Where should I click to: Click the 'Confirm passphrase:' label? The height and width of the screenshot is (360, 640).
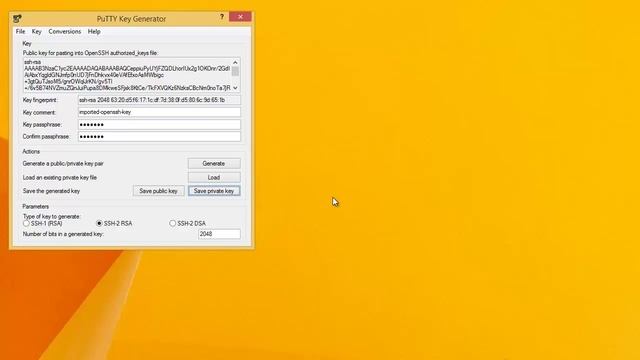(x=46, y=137)
